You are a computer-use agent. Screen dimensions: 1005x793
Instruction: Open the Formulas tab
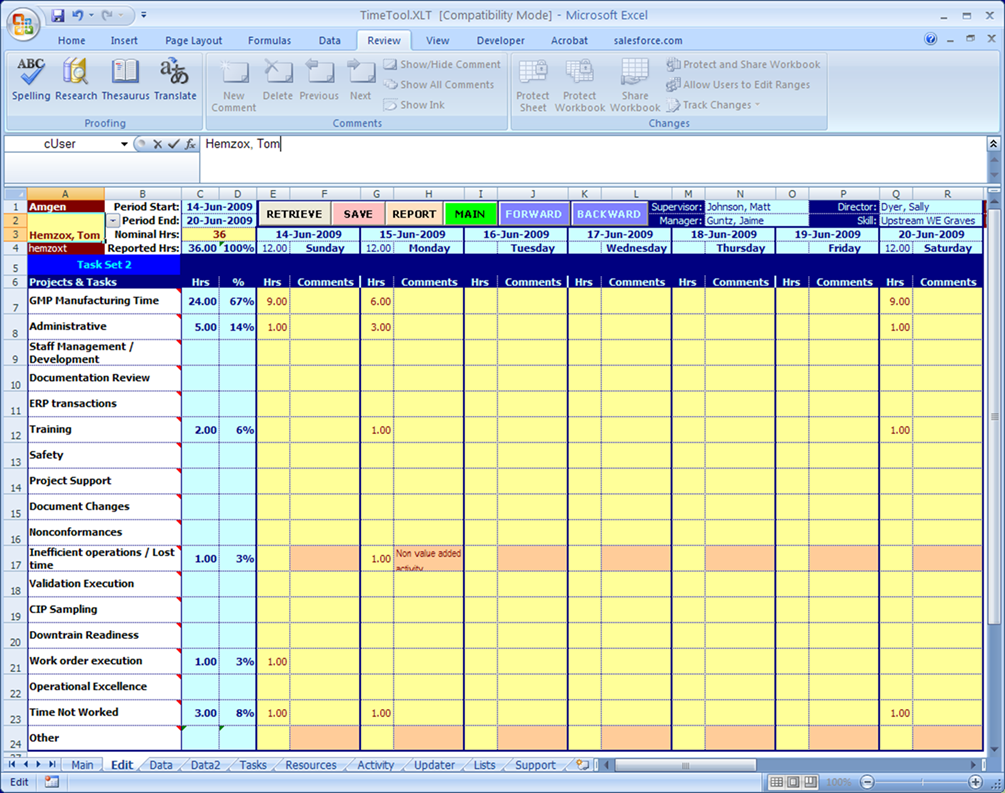(269, 40)
